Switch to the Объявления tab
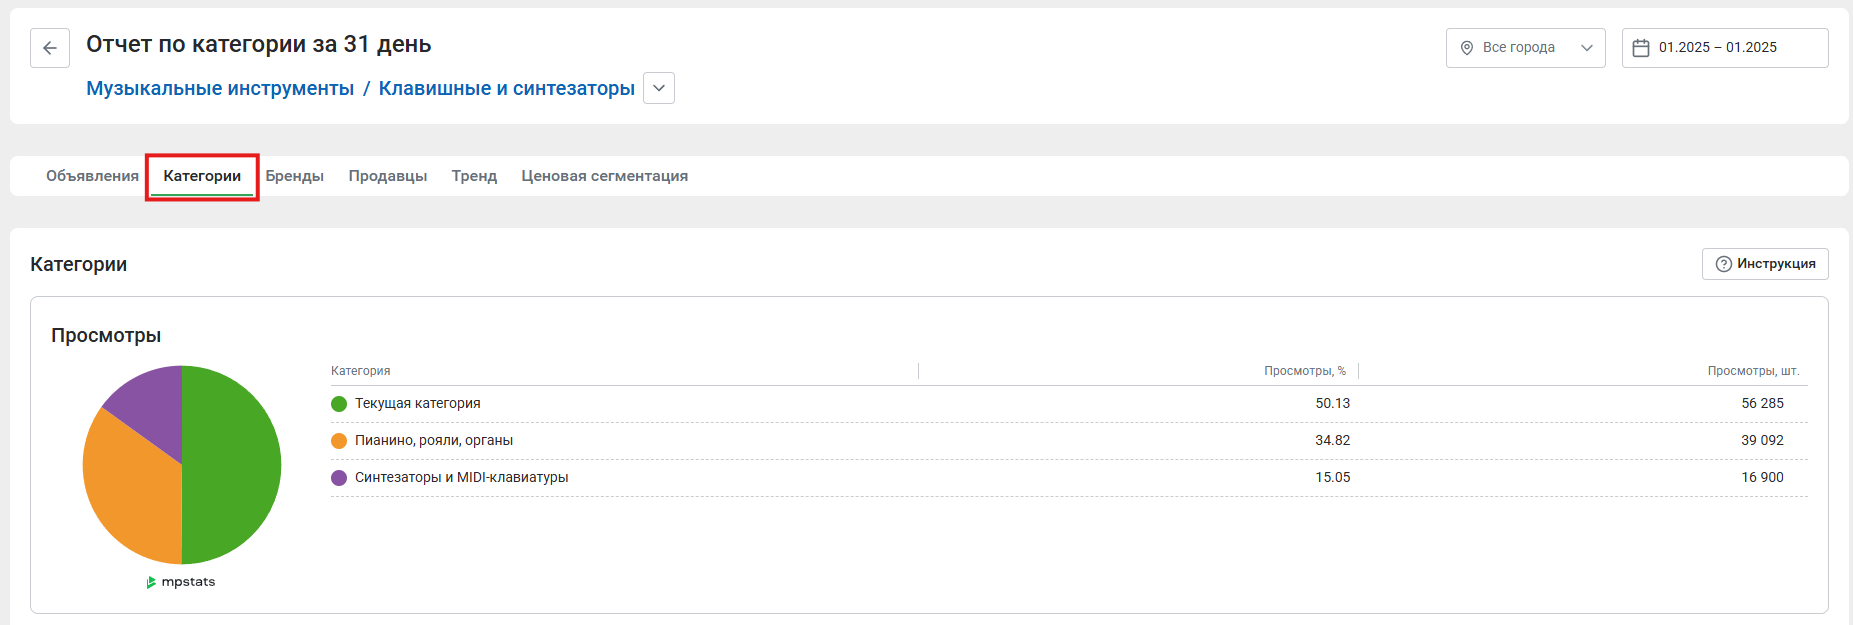 click(x=92, y=176)
